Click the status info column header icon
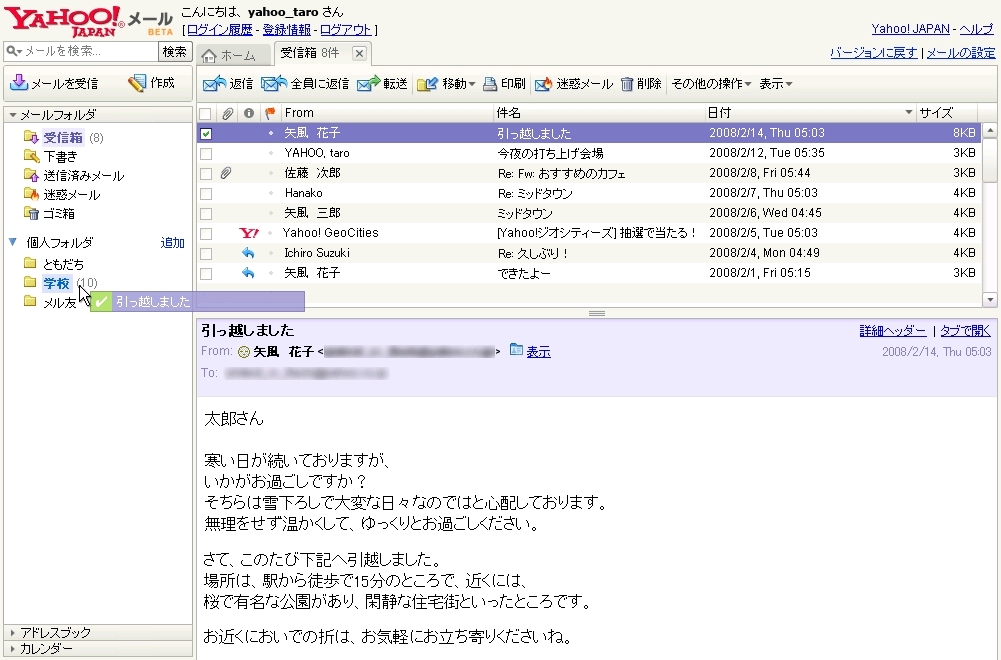Viewport: 1001px width, 660px height. click(x=249, y=113)
